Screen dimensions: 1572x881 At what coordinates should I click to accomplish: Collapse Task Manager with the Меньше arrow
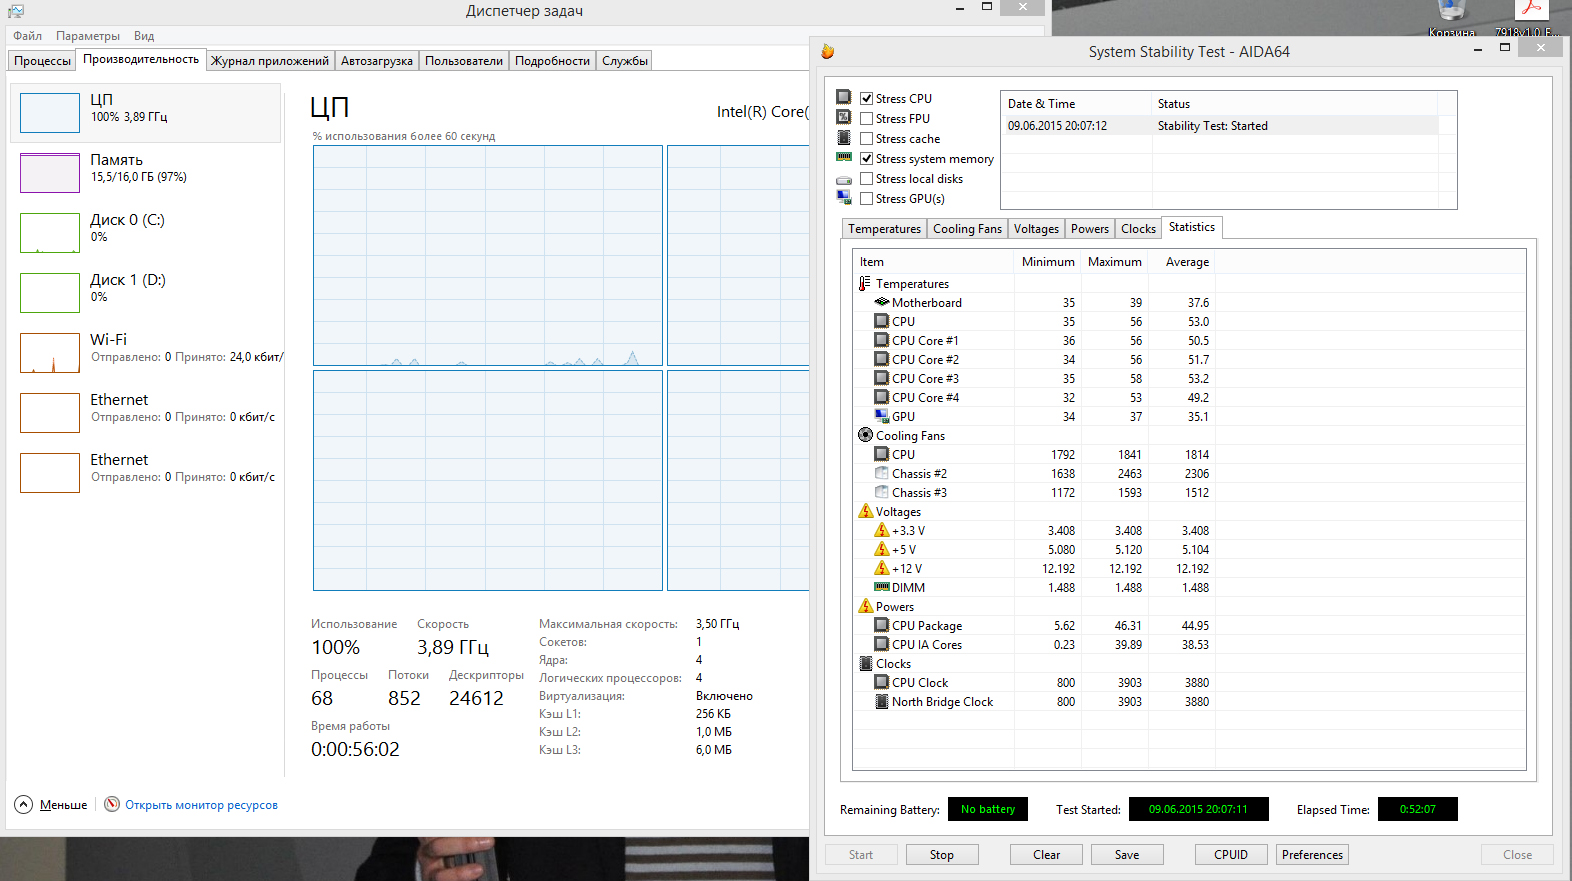click(24, 804)
